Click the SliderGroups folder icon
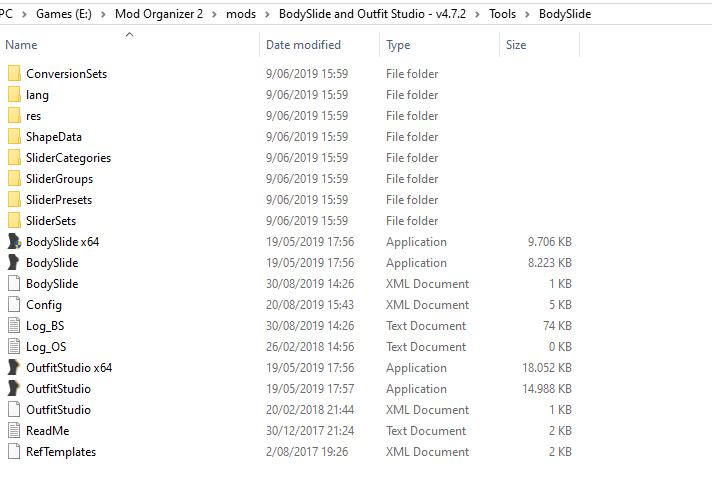Image resolution: width=712 pixels, height=499 pixels. (x=14, y=178)
